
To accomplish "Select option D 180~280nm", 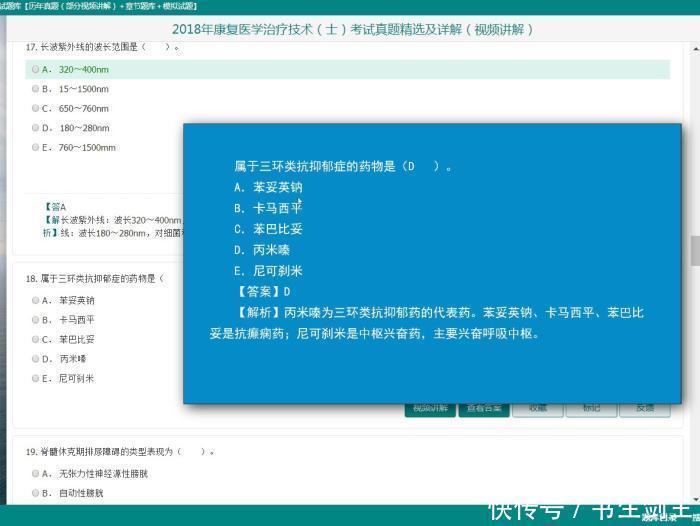I will tap(36, 128).
